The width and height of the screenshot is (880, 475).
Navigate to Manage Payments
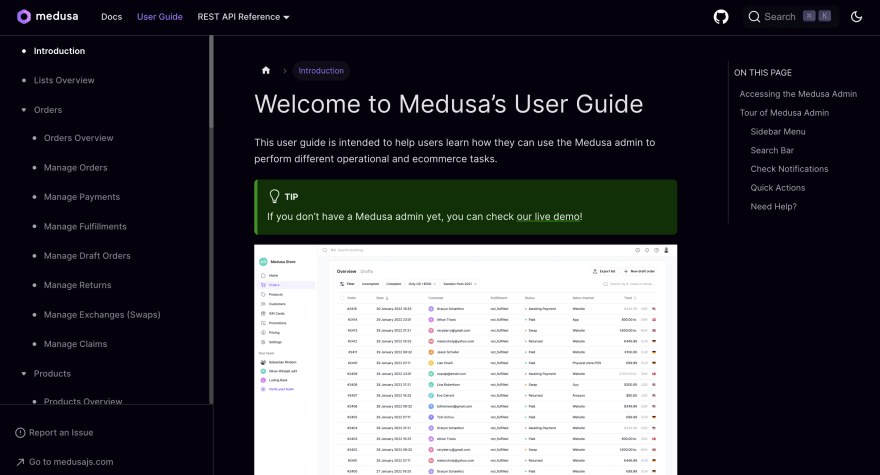82,197
